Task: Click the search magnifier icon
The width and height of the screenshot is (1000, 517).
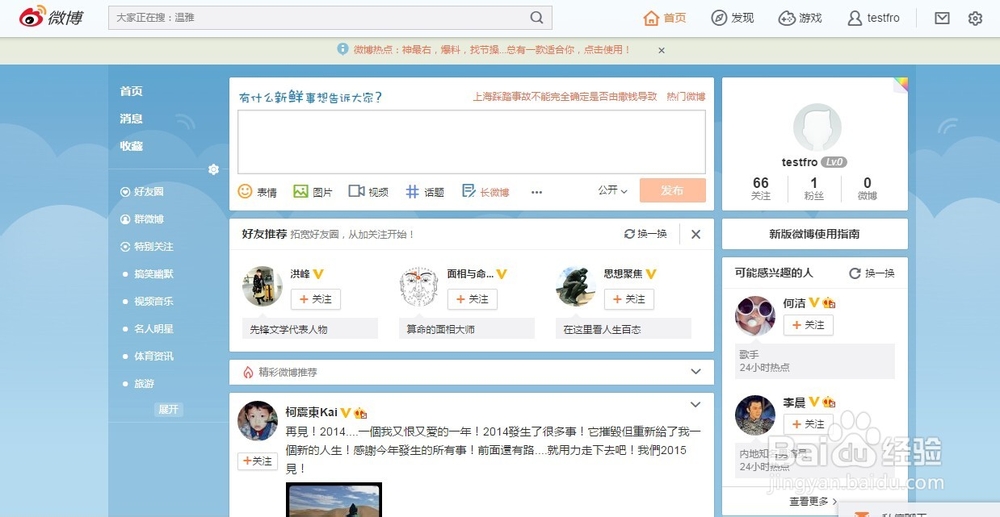Action: (537, 18)
